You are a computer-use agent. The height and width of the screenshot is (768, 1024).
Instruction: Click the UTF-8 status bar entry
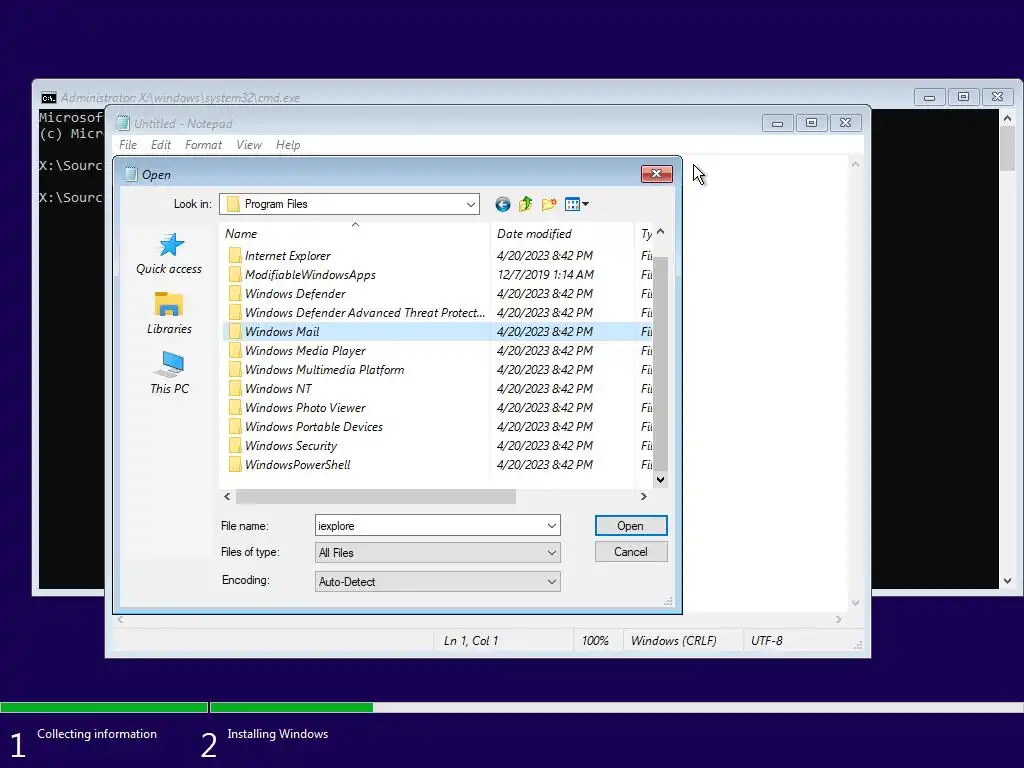[x=767, y=641]
